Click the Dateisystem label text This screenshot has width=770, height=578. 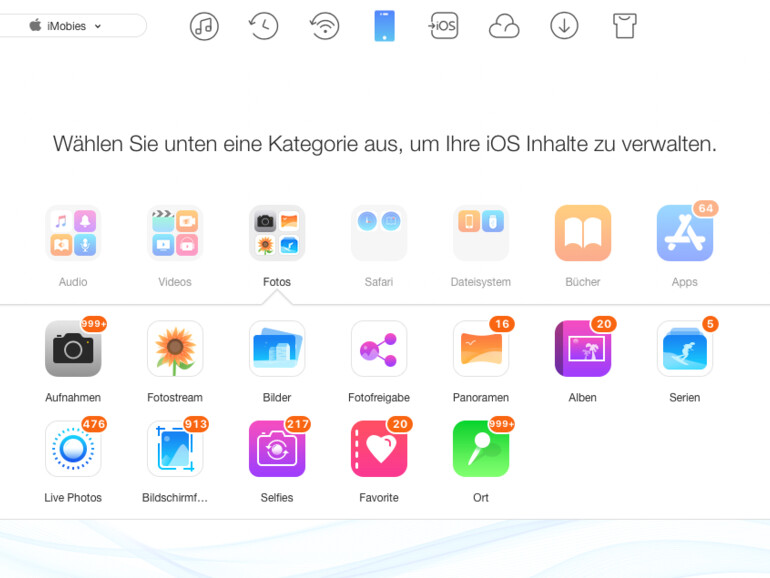(x=481, y=282)
